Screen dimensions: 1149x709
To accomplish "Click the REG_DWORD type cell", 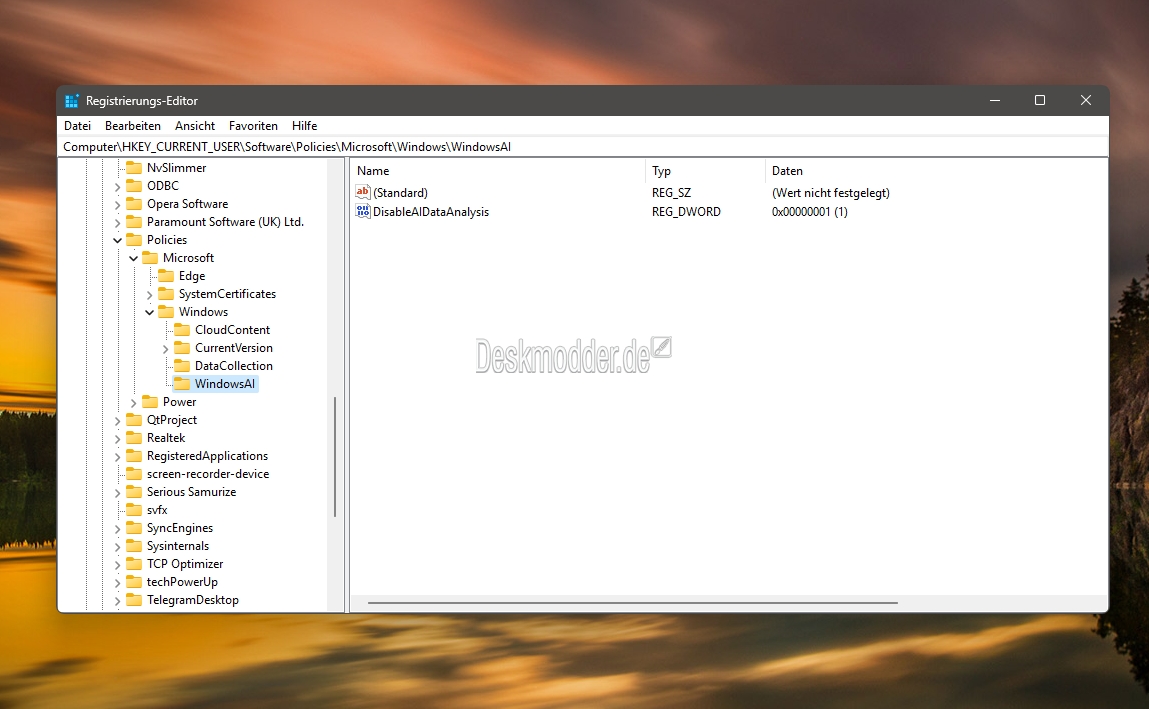I will [687, 212].
